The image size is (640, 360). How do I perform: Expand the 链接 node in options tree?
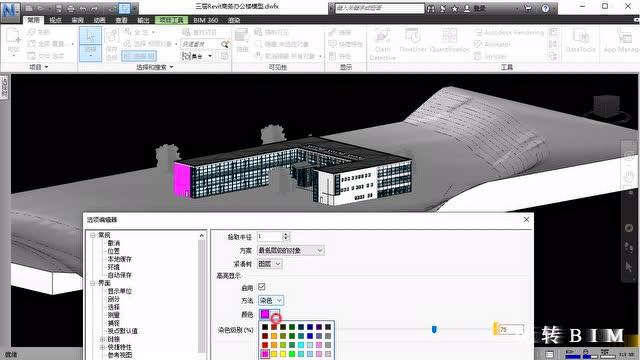pos(102,339)
